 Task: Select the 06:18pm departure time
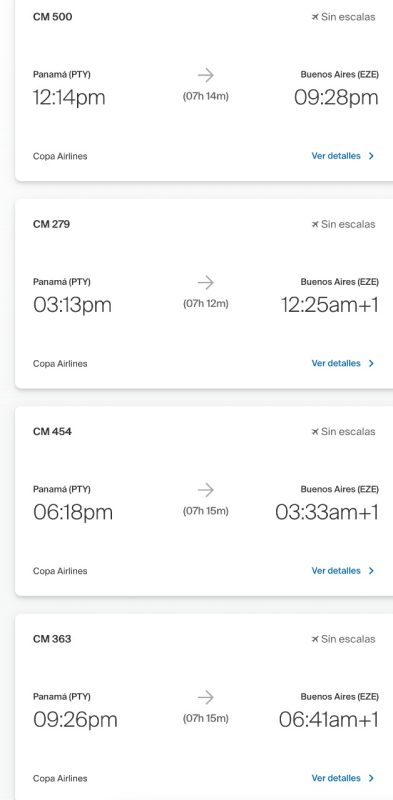73,512
